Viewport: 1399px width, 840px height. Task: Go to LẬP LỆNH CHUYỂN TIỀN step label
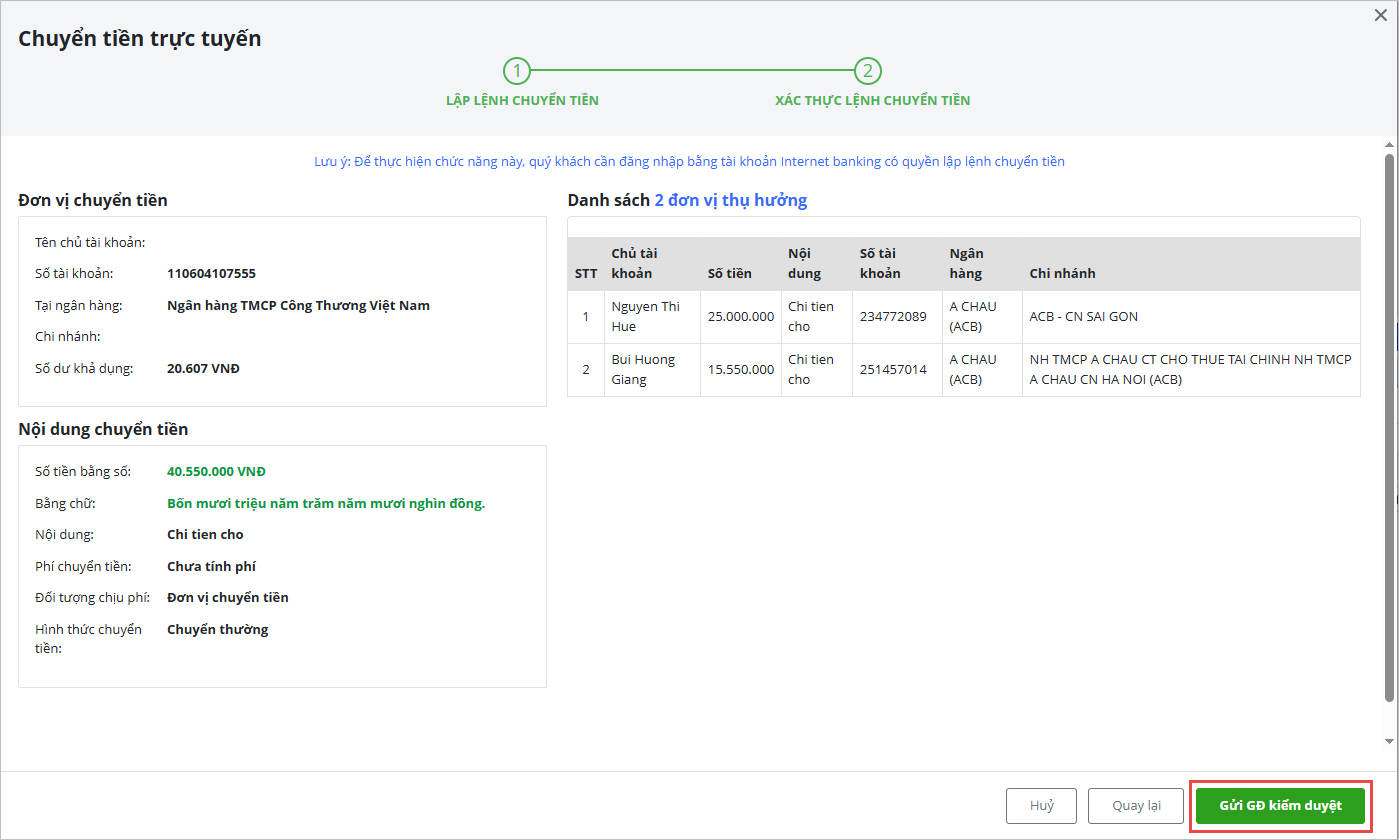pos(522,101)
